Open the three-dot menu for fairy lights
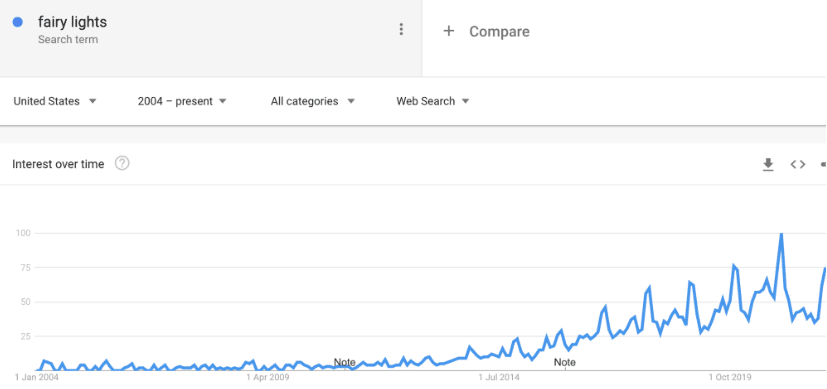Image resolution: width=827 pixels, height=389 pixels. coord(401,30)
